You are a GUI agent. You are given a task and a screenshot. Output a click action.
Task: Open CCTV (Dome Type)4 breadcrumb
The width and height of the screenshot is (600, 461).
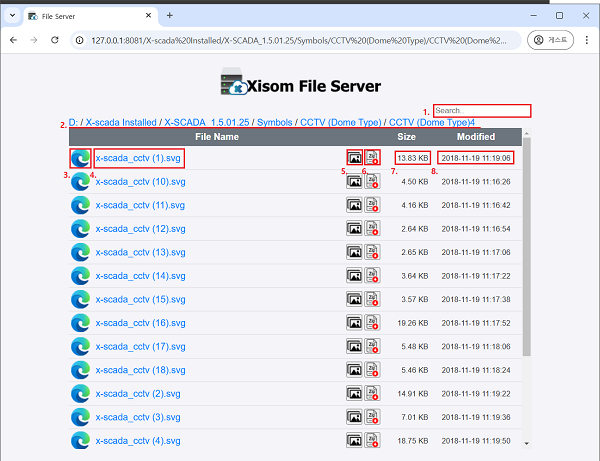(x=432, y=122)
